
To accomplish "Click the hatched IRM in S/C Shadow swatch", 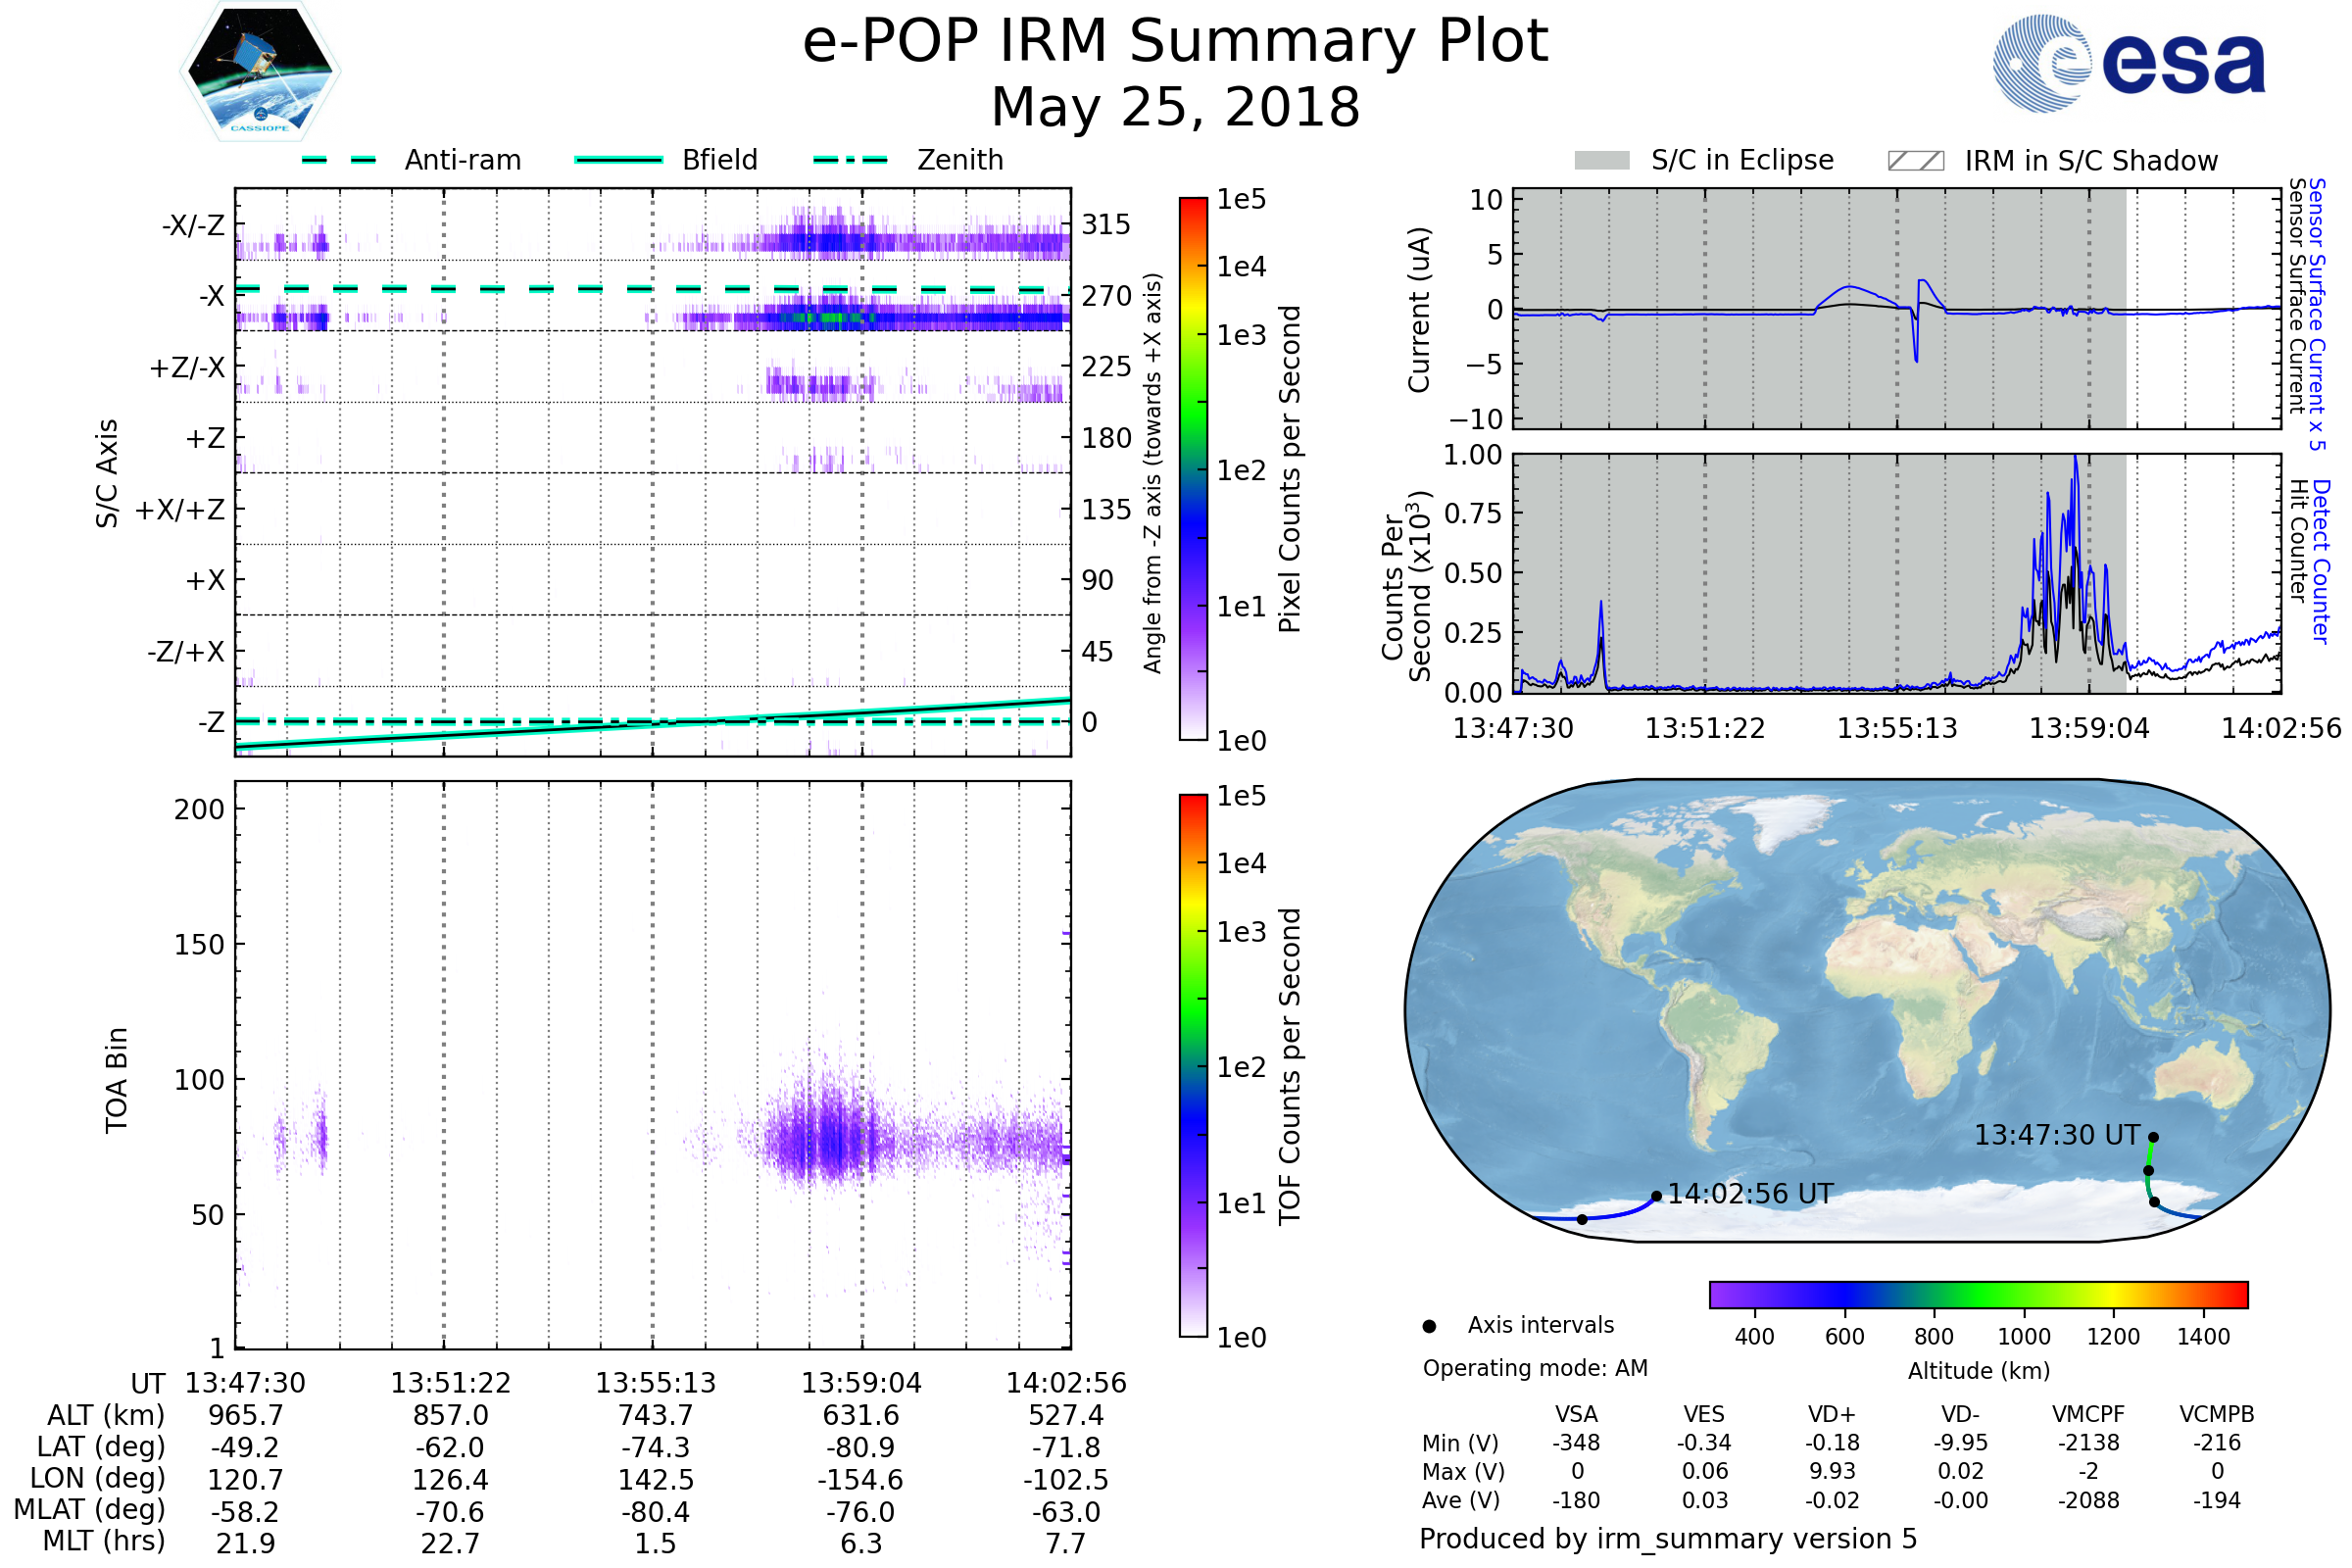I will (x=1915, y=161).
